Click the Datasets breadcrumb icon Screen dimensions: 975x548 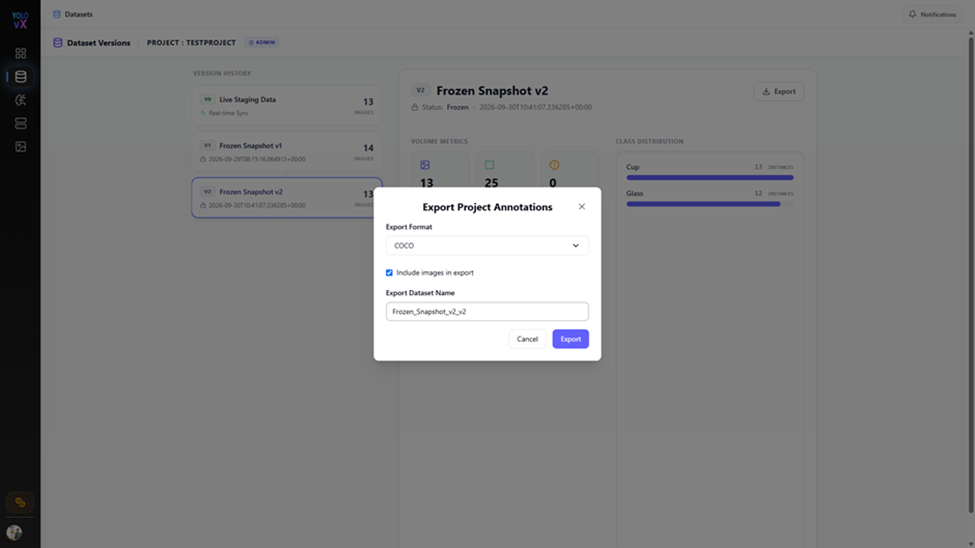pos(57,14)
